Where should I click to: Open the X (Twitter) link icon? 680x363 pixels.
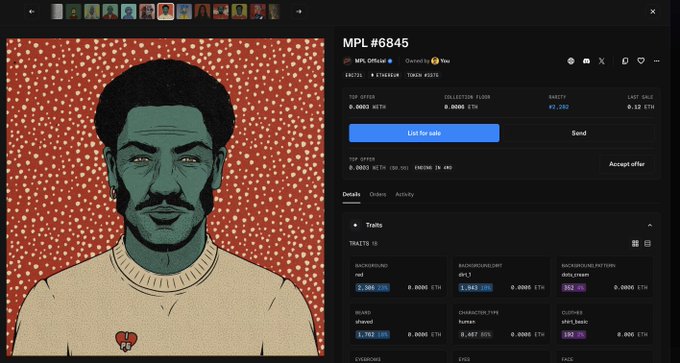pyautogui.click(x=602, y=61)
